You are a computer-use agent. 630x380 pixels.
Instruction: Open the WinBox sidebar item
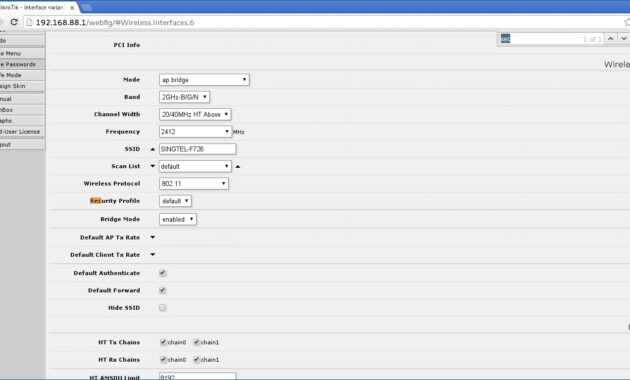coord(22,110)
